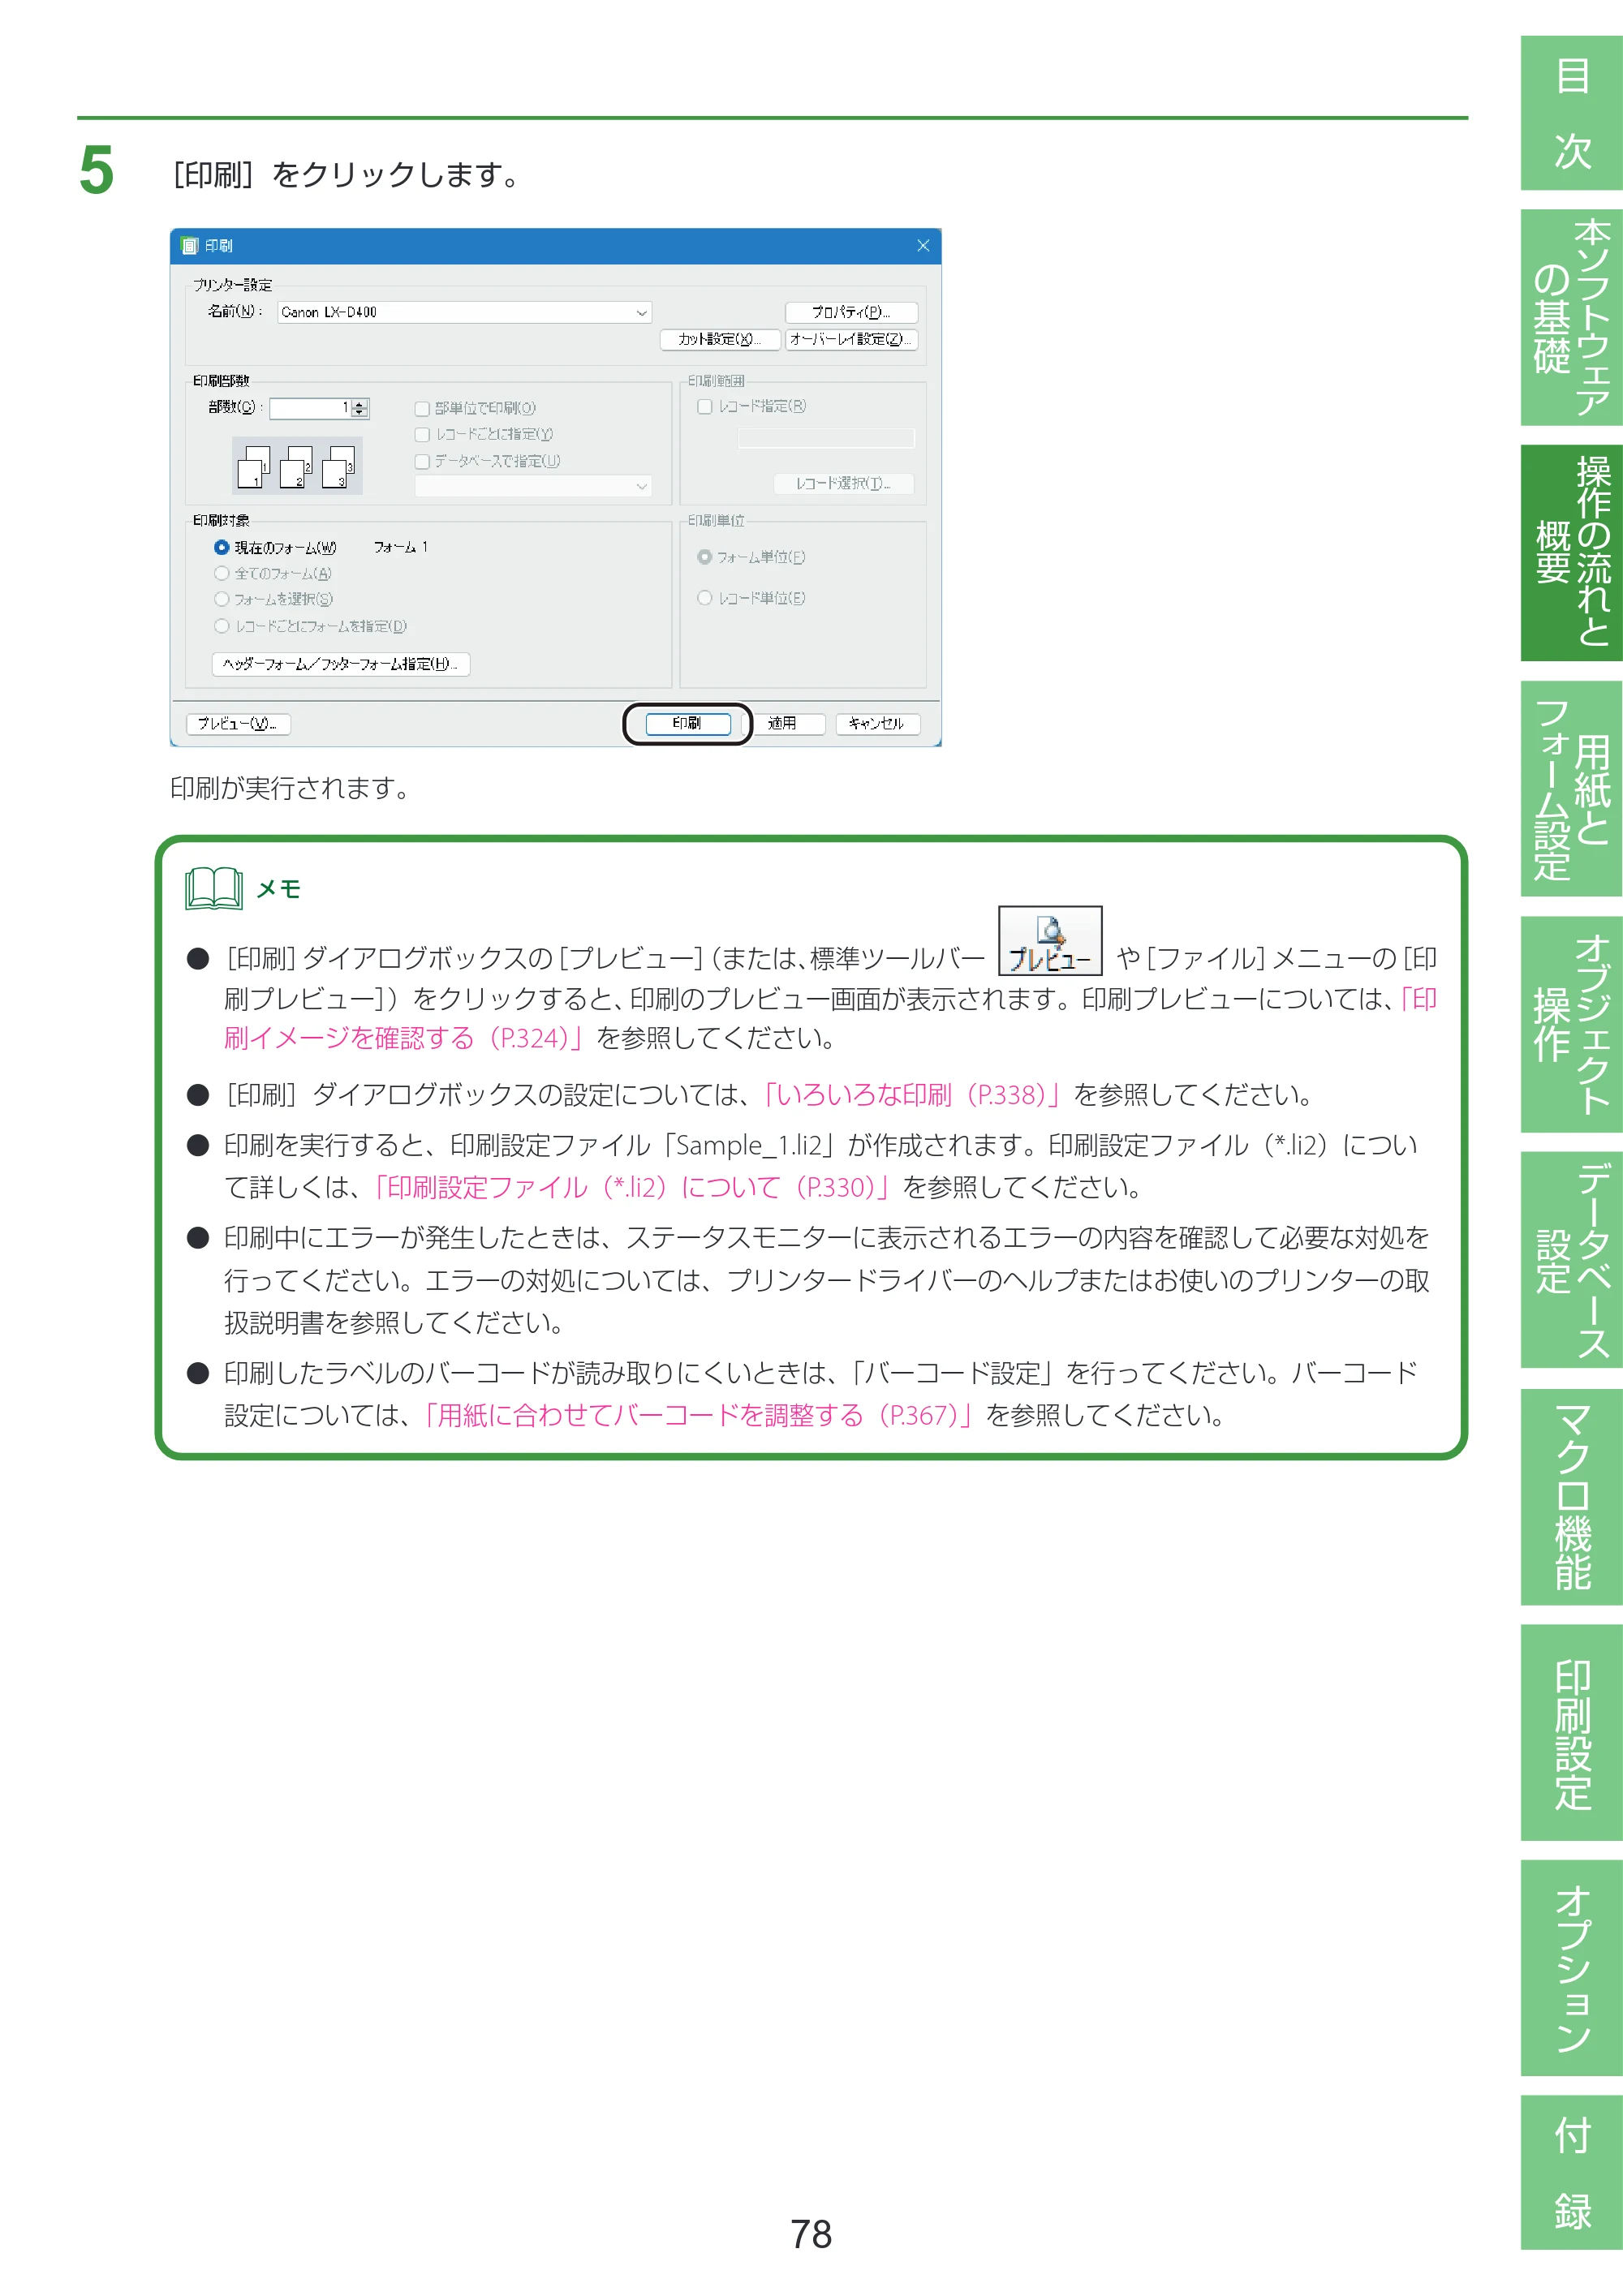Enable the 部単位で印刷 checkbox
Image resolution: width=1623 pixels, height=2296 pixels.
click(x=422, y=408)
